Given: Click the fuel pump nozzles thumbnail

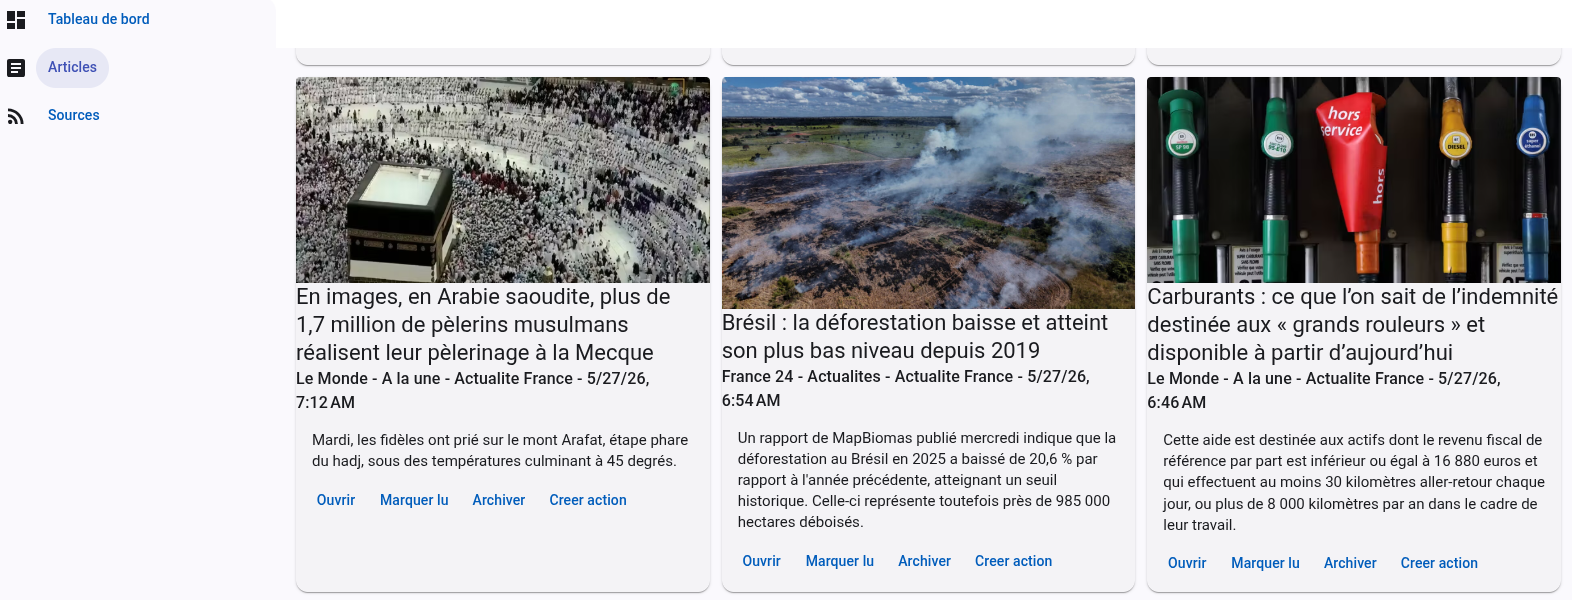Looking at the screenshot, I should coord(1354,180).
